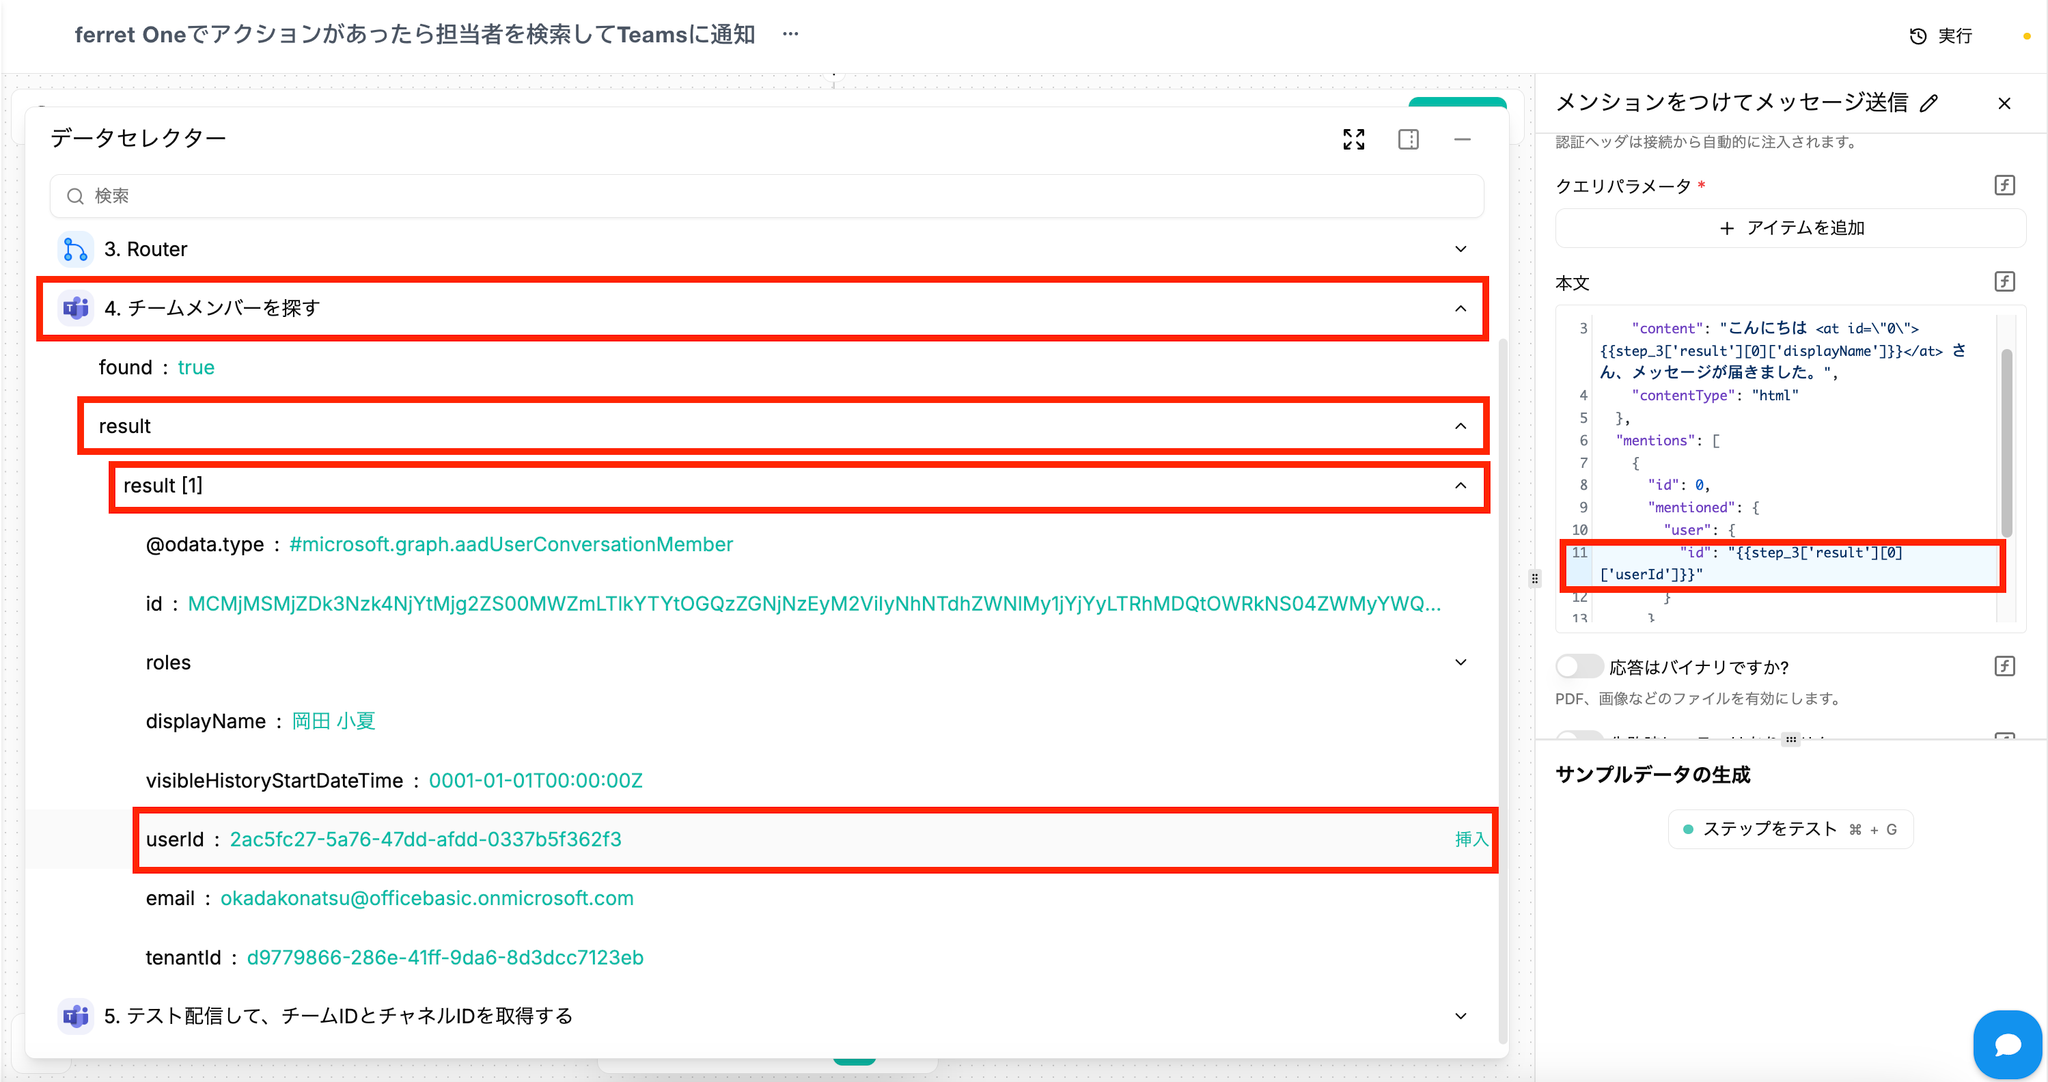Expand the 3. Router step

pyautogui.click(x=1460, y=249)
